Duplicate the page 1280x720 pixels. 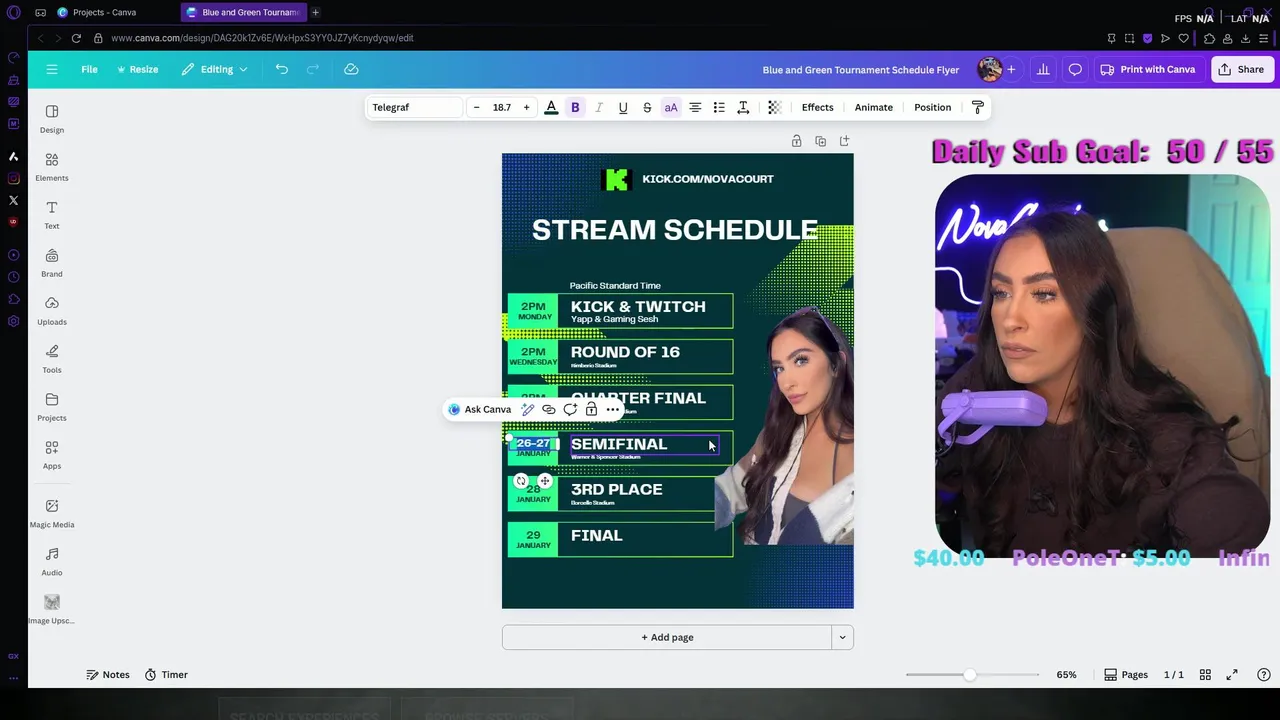[820, 141]
